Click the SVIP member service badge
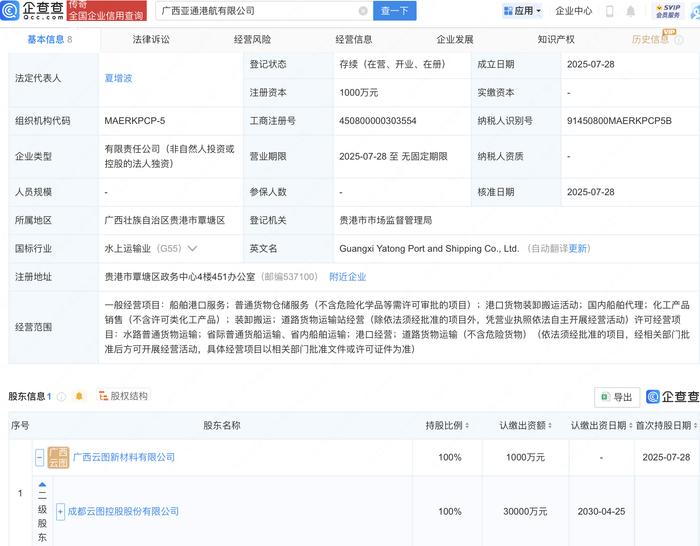 pyautogui.click(x=668, y=11)
